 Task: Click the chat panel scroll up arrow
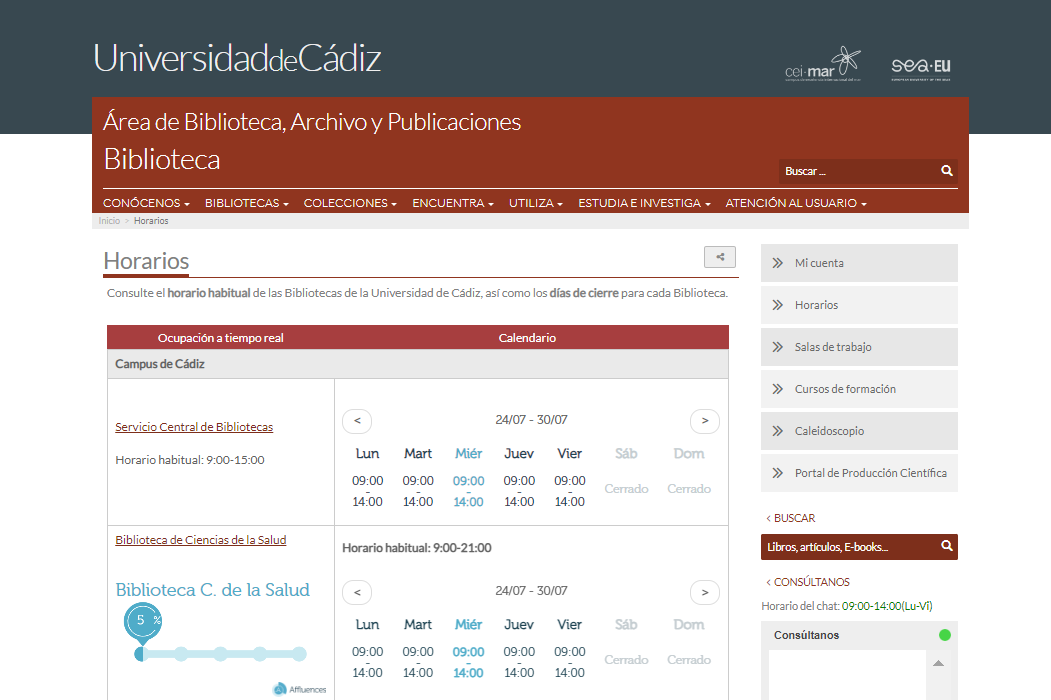click(x=938, y=663)
